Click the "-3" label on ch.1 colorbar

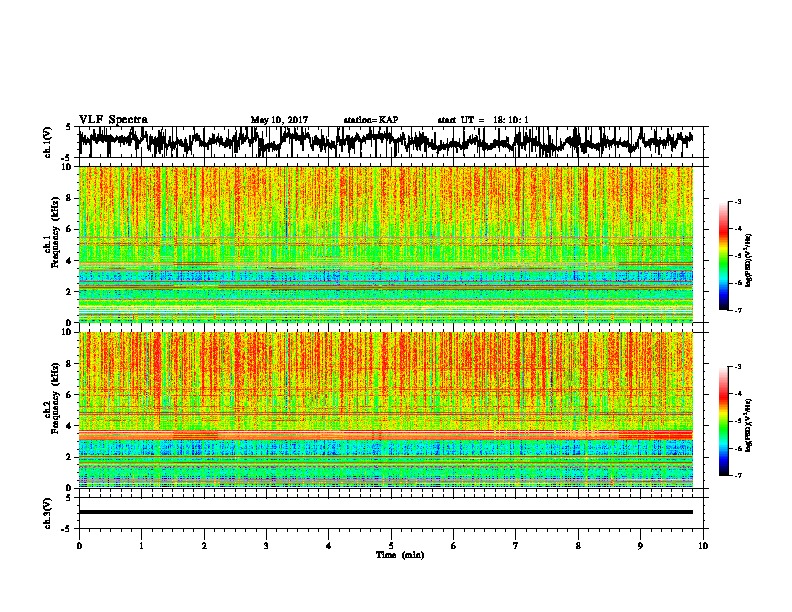click(737, 201)
